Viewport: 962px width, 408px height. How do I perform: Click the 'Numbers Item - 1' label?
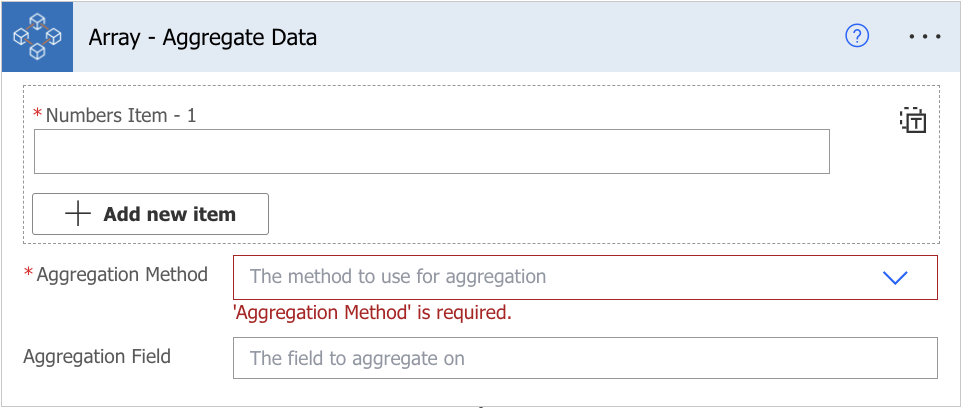pos(121,115)
